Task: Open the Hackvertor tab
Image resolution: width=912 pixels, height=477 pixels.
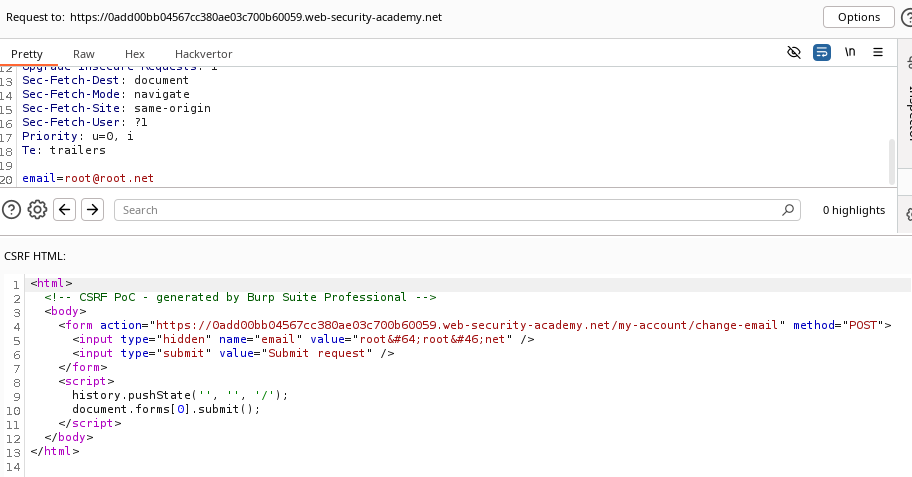Action: [204, 54]
